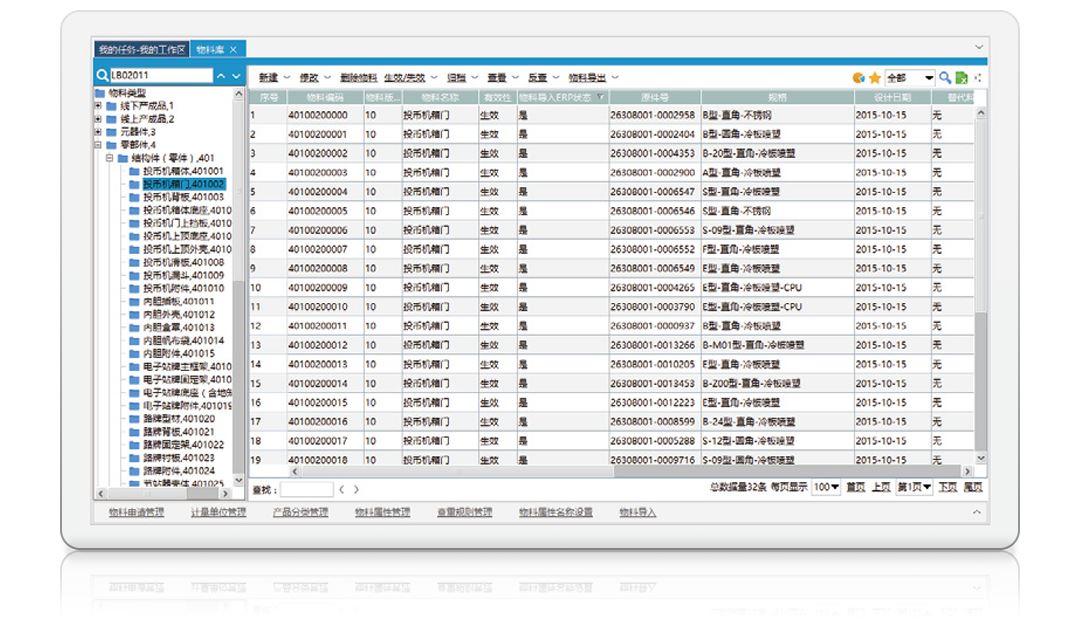
Task: Collapse the 结构件（零件）,401 tree node
Action: pyautogui.click(x=110, y=158)
